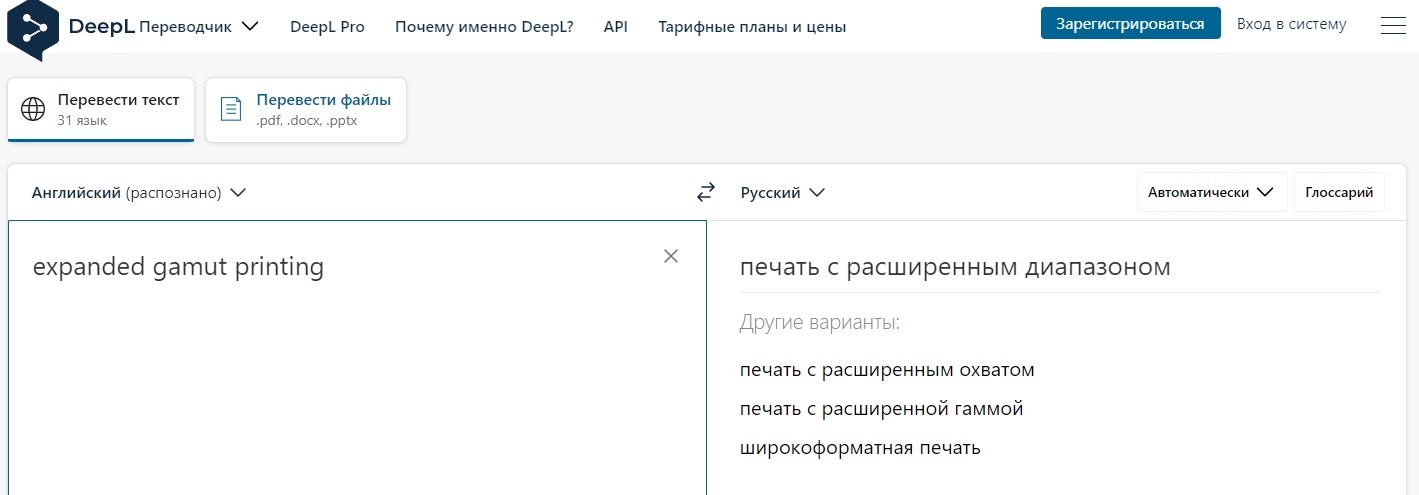Open Почему именно DeepL? menu item
The image size is (1419, 495).
pyautogui.click(x=484, y=27)
